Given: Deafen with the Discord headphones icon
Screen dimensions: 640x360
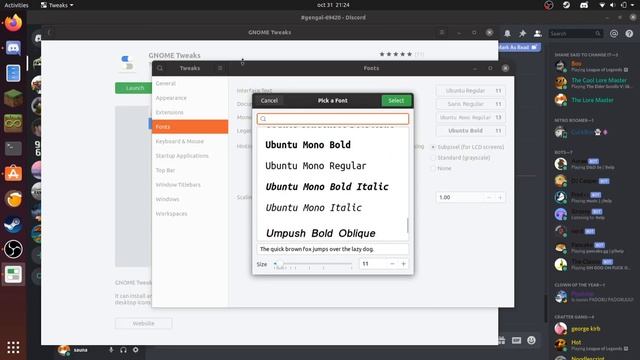Looking at the screenshot, I should (123, 350).
